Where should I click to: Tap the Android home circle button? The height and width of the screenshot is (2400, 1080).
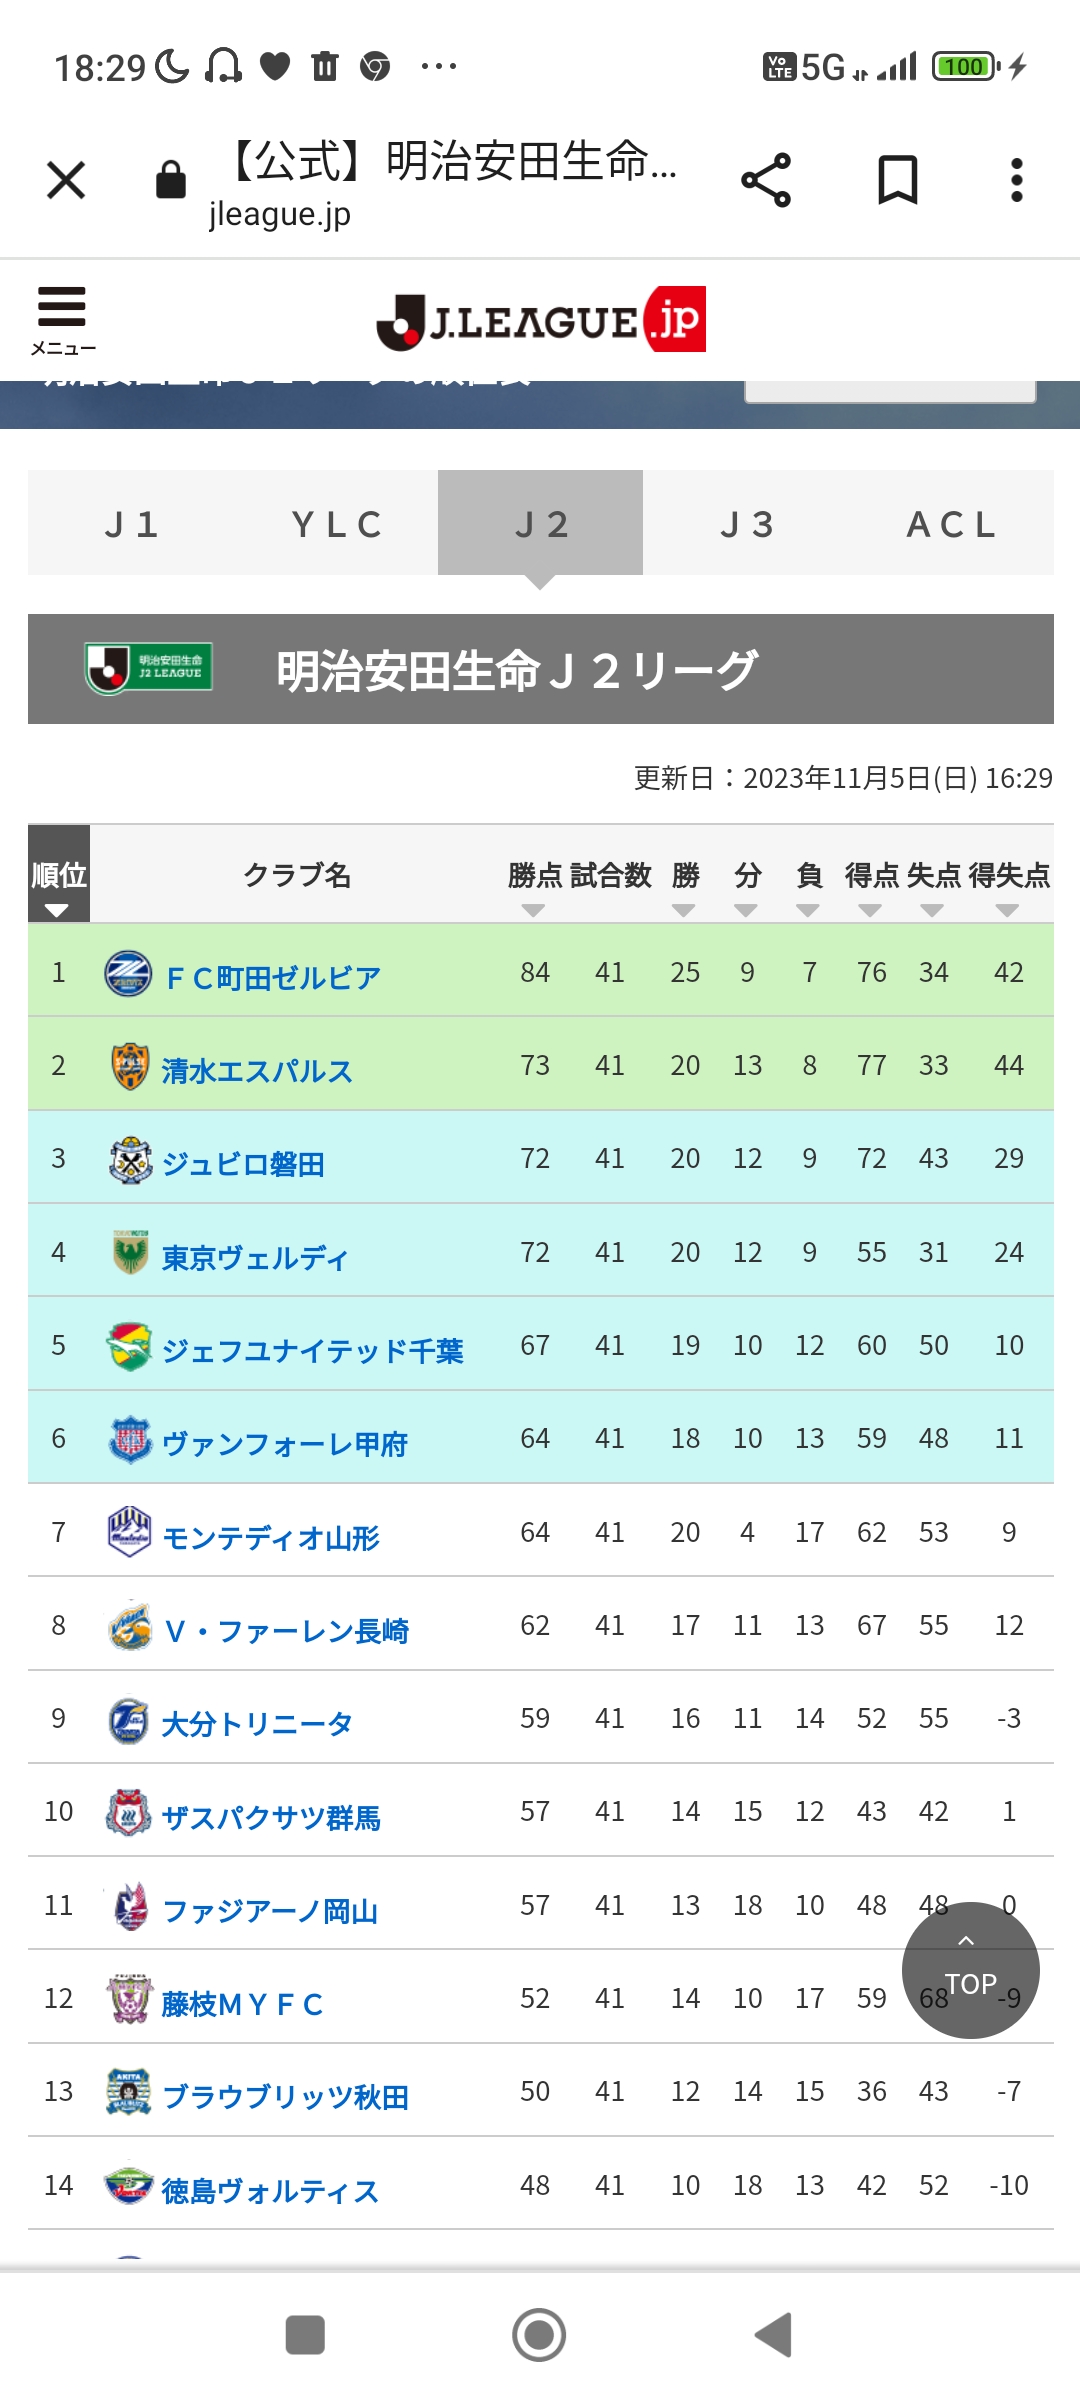[x=539, y=2336]
